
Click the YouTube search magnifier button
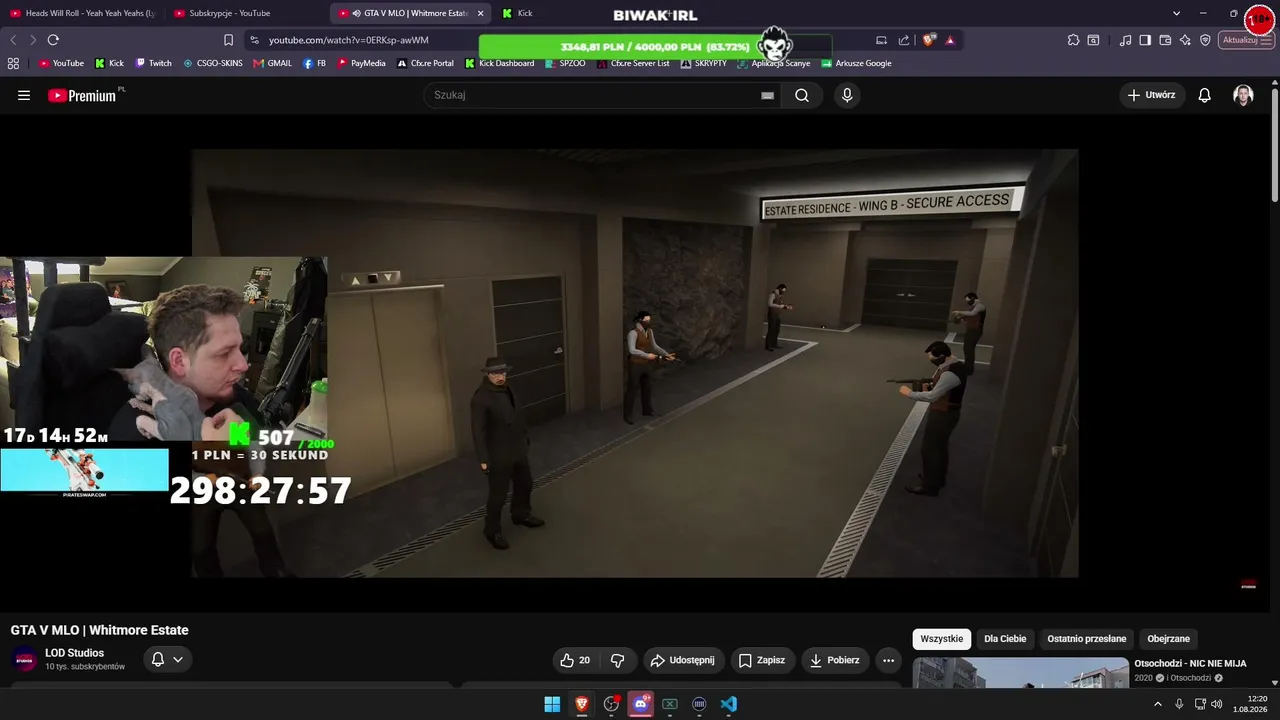(x=802, y=95)
